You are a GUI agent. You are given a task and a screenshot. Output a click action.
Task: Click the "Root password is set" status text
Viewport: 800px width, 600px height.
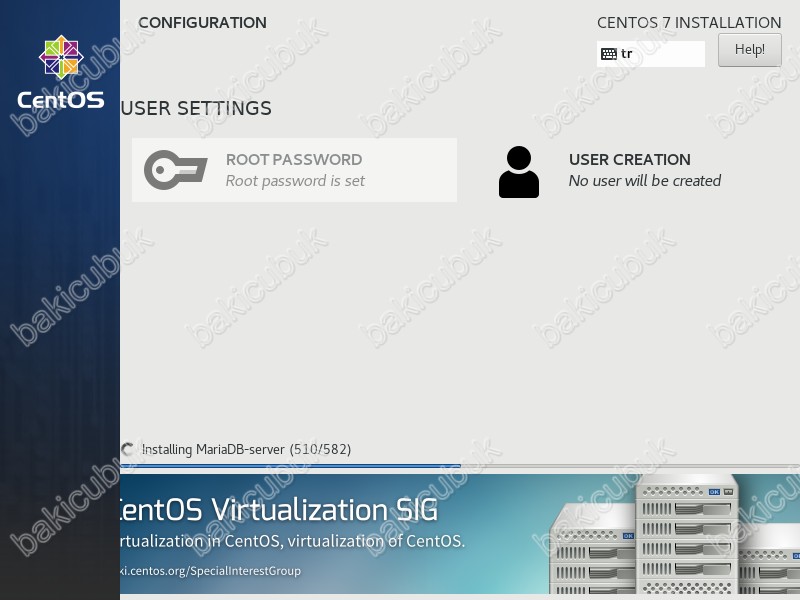coord(295,181)
